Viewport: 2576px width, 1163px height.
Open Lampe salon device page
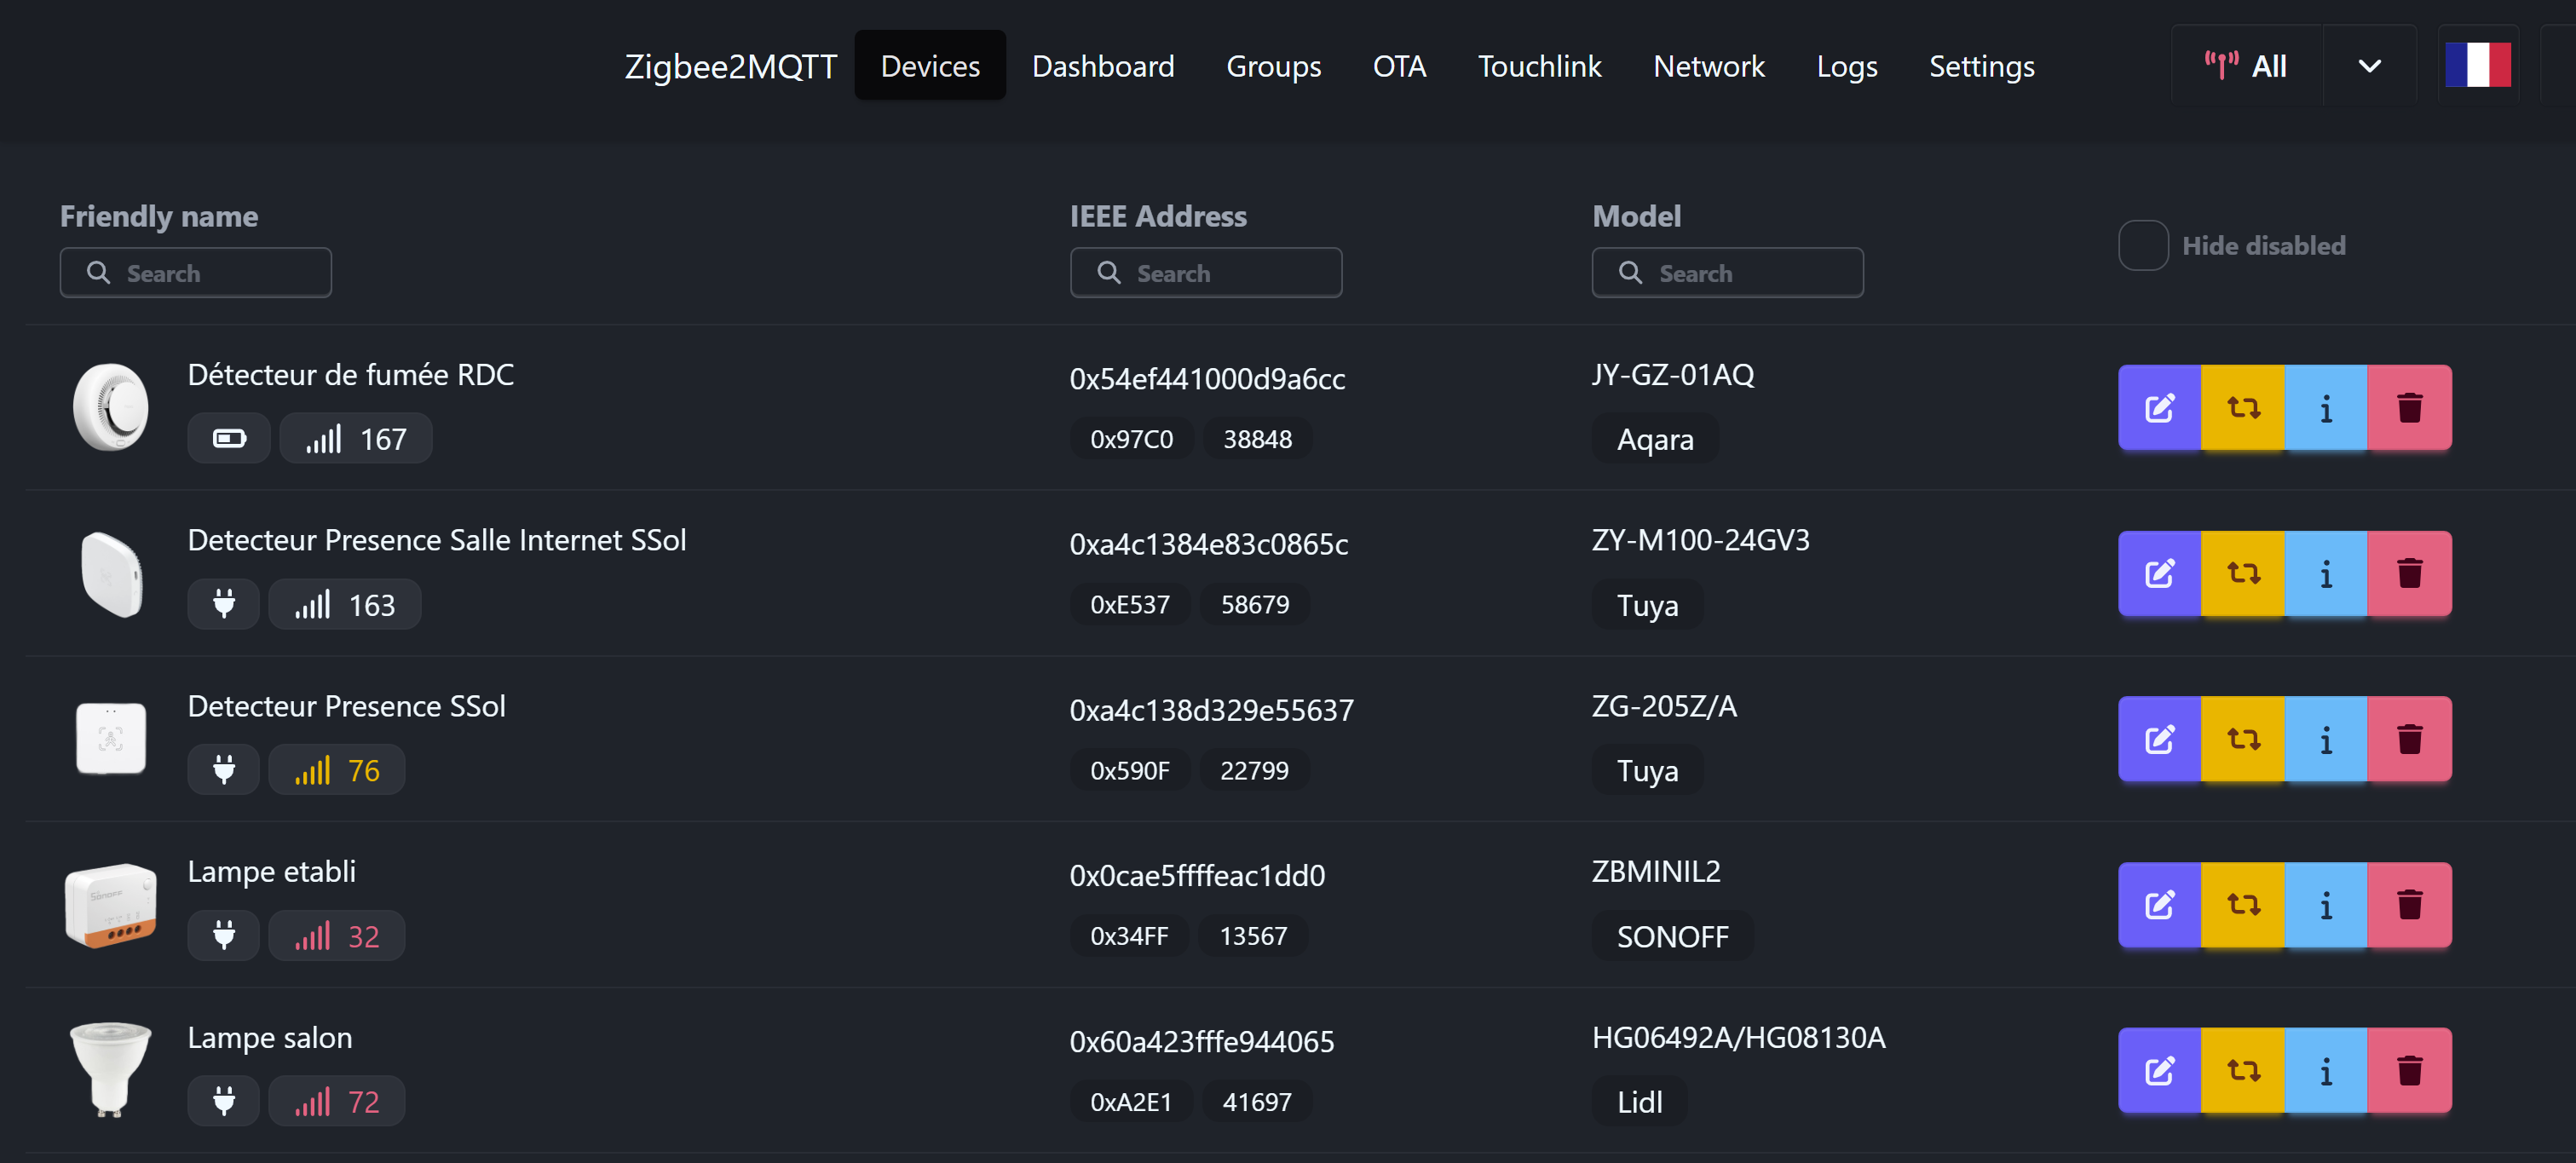tap(270, 1038)
